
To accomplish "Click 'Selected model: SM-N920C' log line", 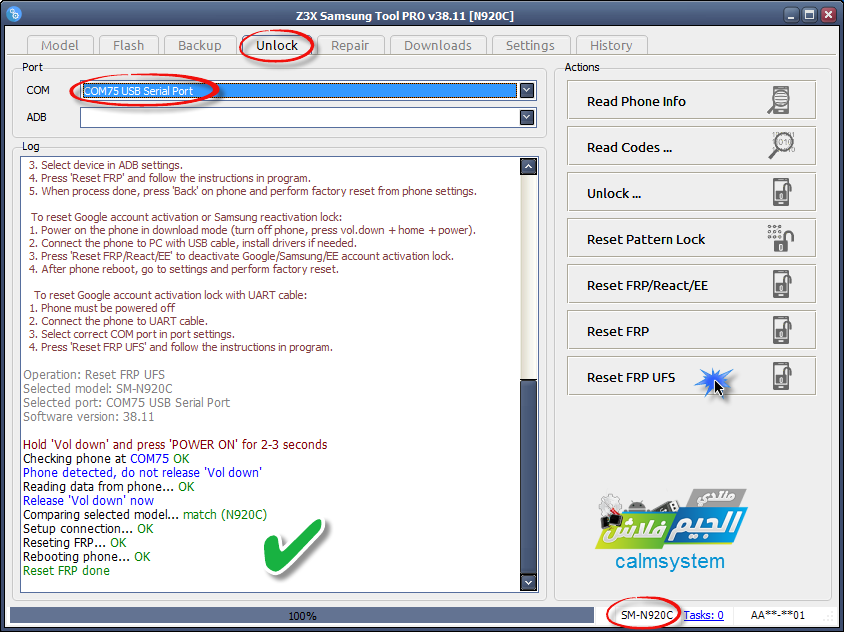I will pyautogui.click(x=98, y=389).
